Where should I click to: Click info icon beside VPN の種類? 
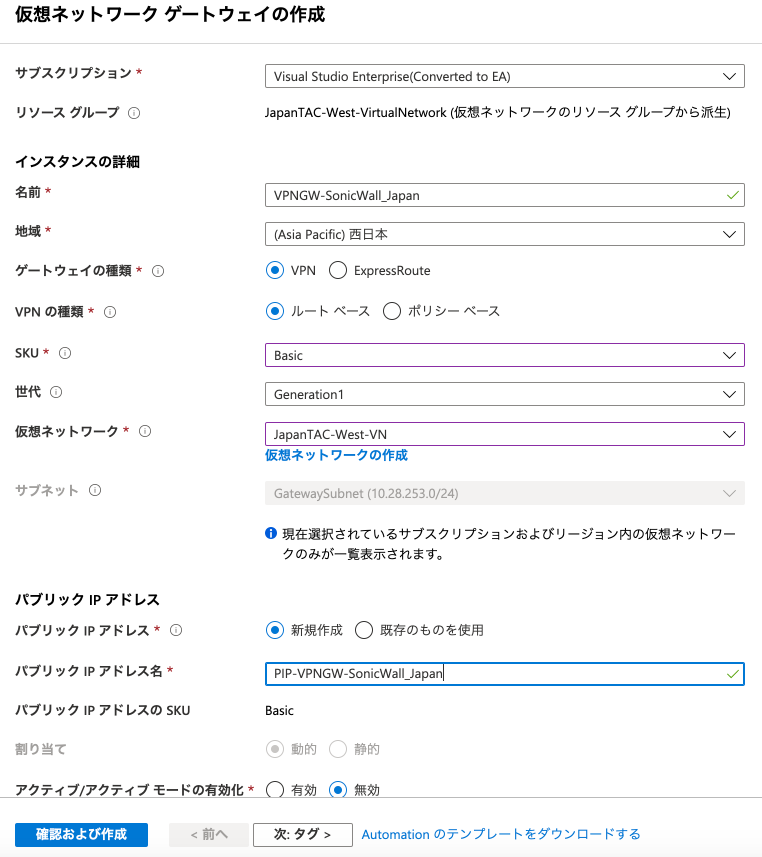point(110,312)
